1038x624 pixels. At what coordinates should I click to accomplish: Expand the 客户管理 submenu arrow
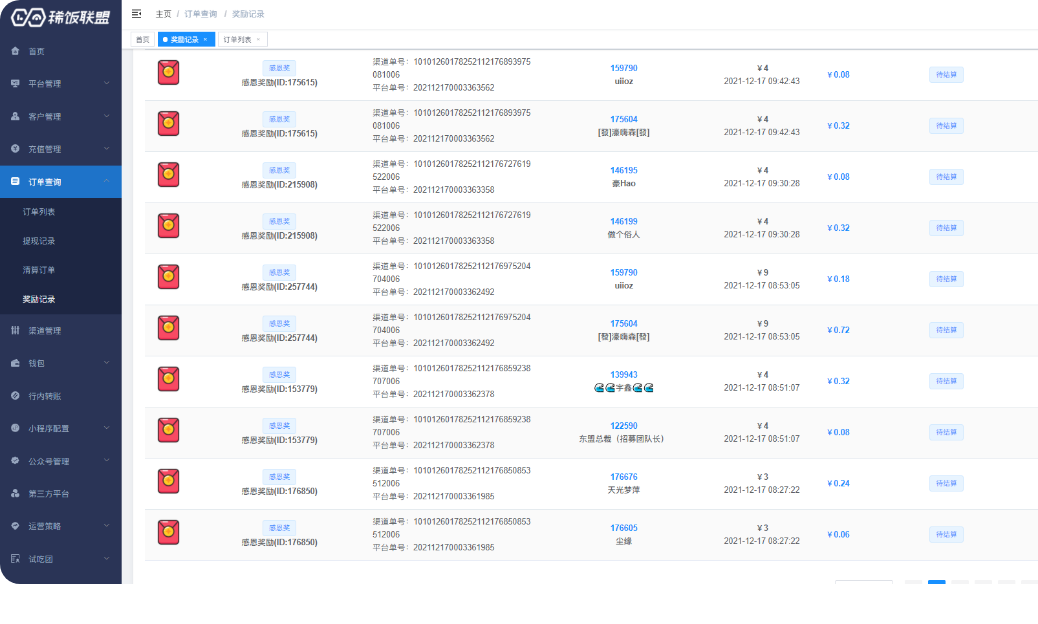(106, 116)
